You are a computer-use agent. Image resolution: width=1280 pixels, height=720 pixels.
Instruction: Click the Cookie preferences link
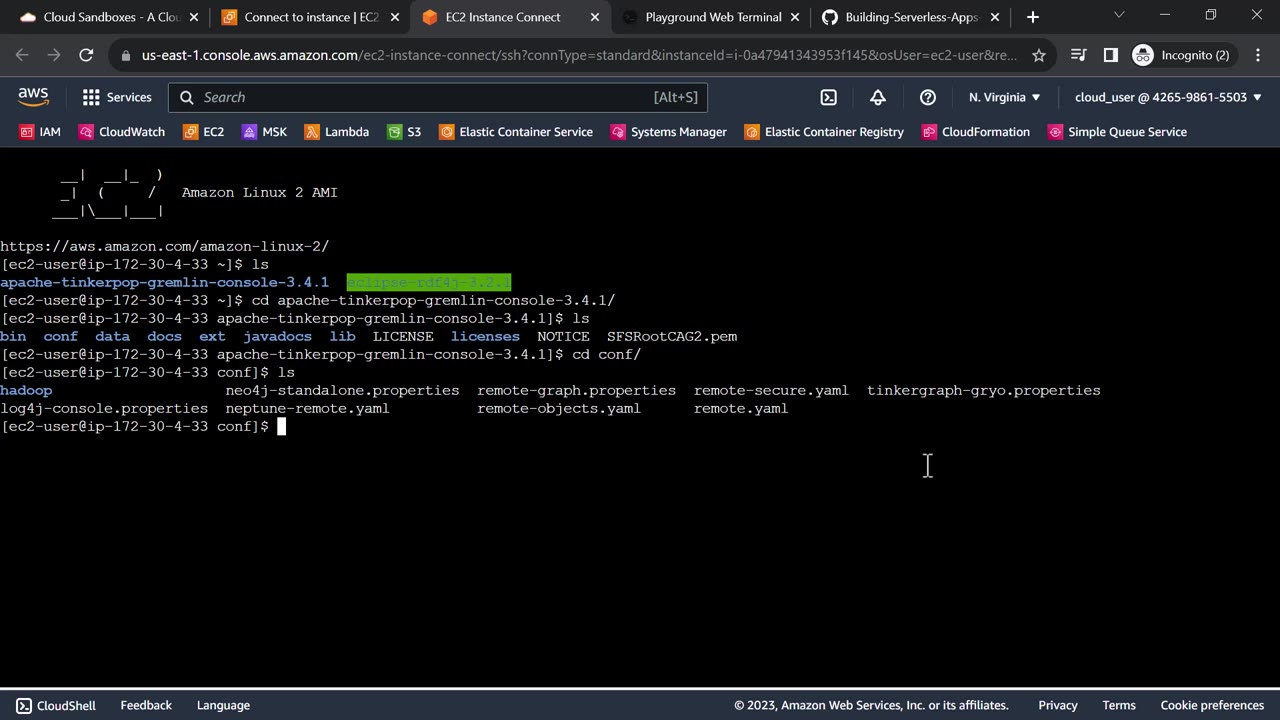(x=1212, y=705)
